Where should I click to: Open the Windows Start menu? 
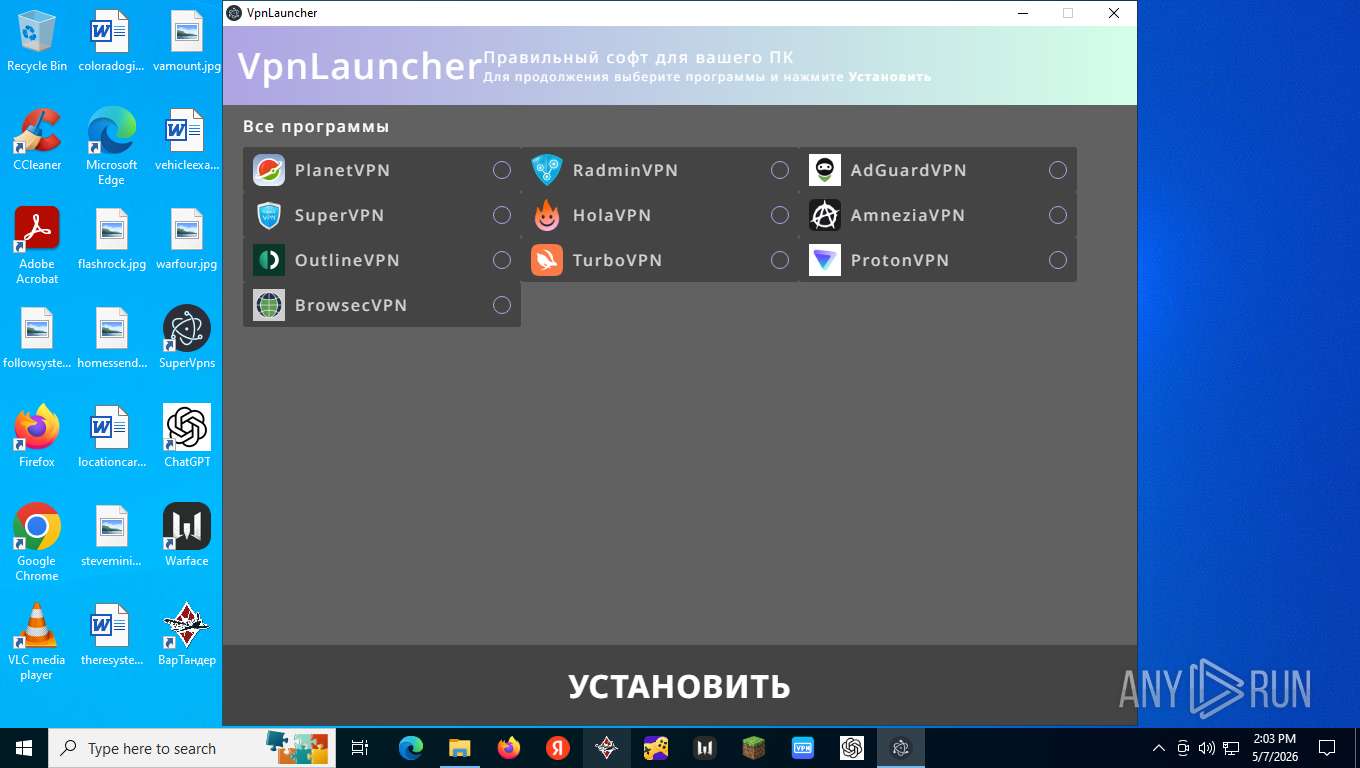[x=24, y=748]
